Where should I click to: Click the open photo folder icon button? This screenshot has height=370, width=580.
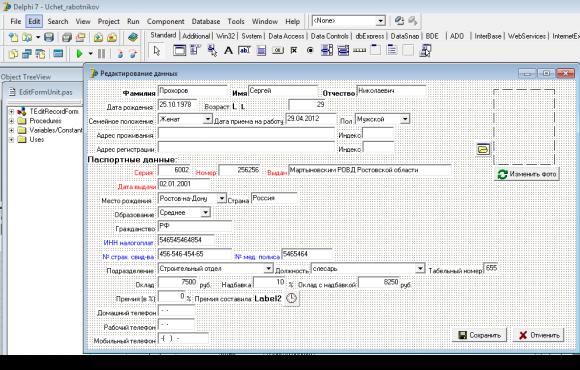(x=483, y=149)
